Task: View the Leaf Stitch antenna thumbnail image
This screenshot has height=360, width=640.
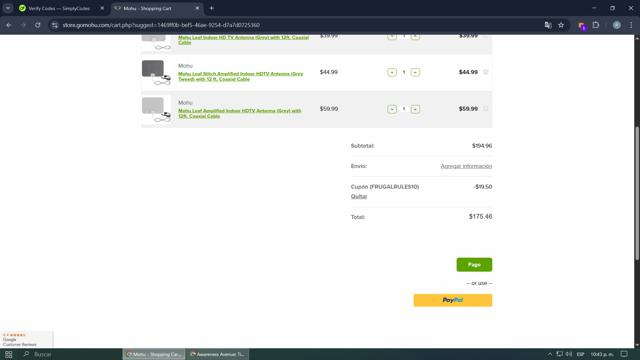Action: (156, 73)
